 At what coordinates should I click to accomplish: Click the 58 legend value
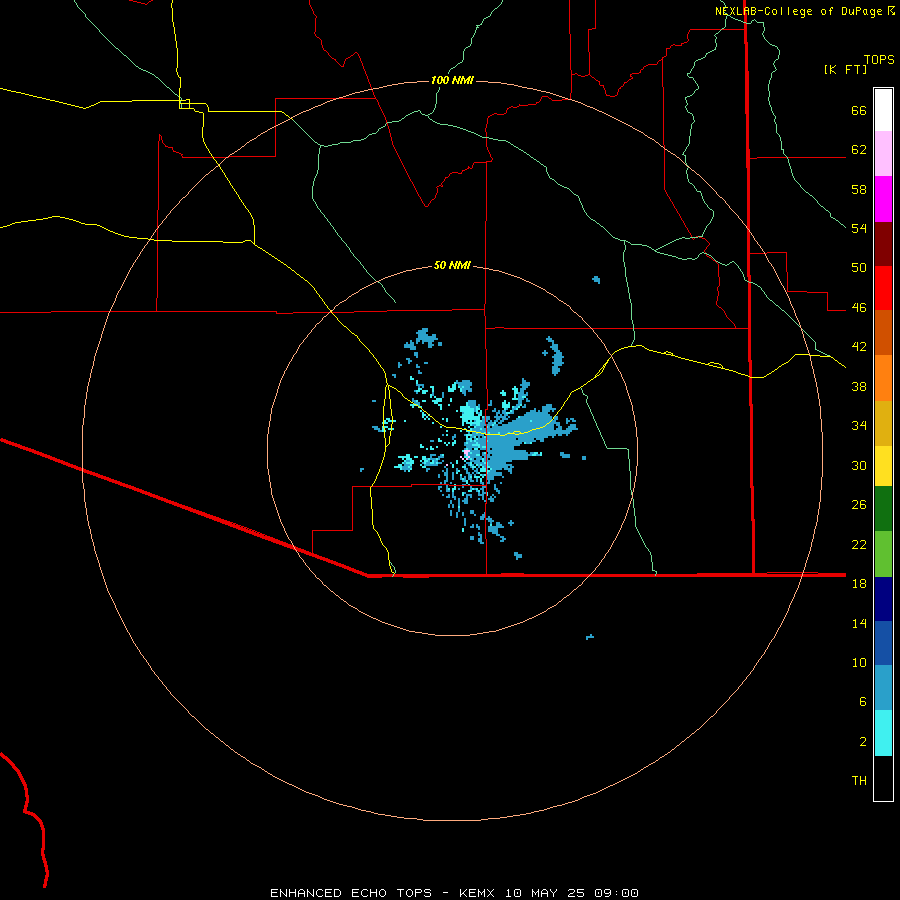point(859,189)
